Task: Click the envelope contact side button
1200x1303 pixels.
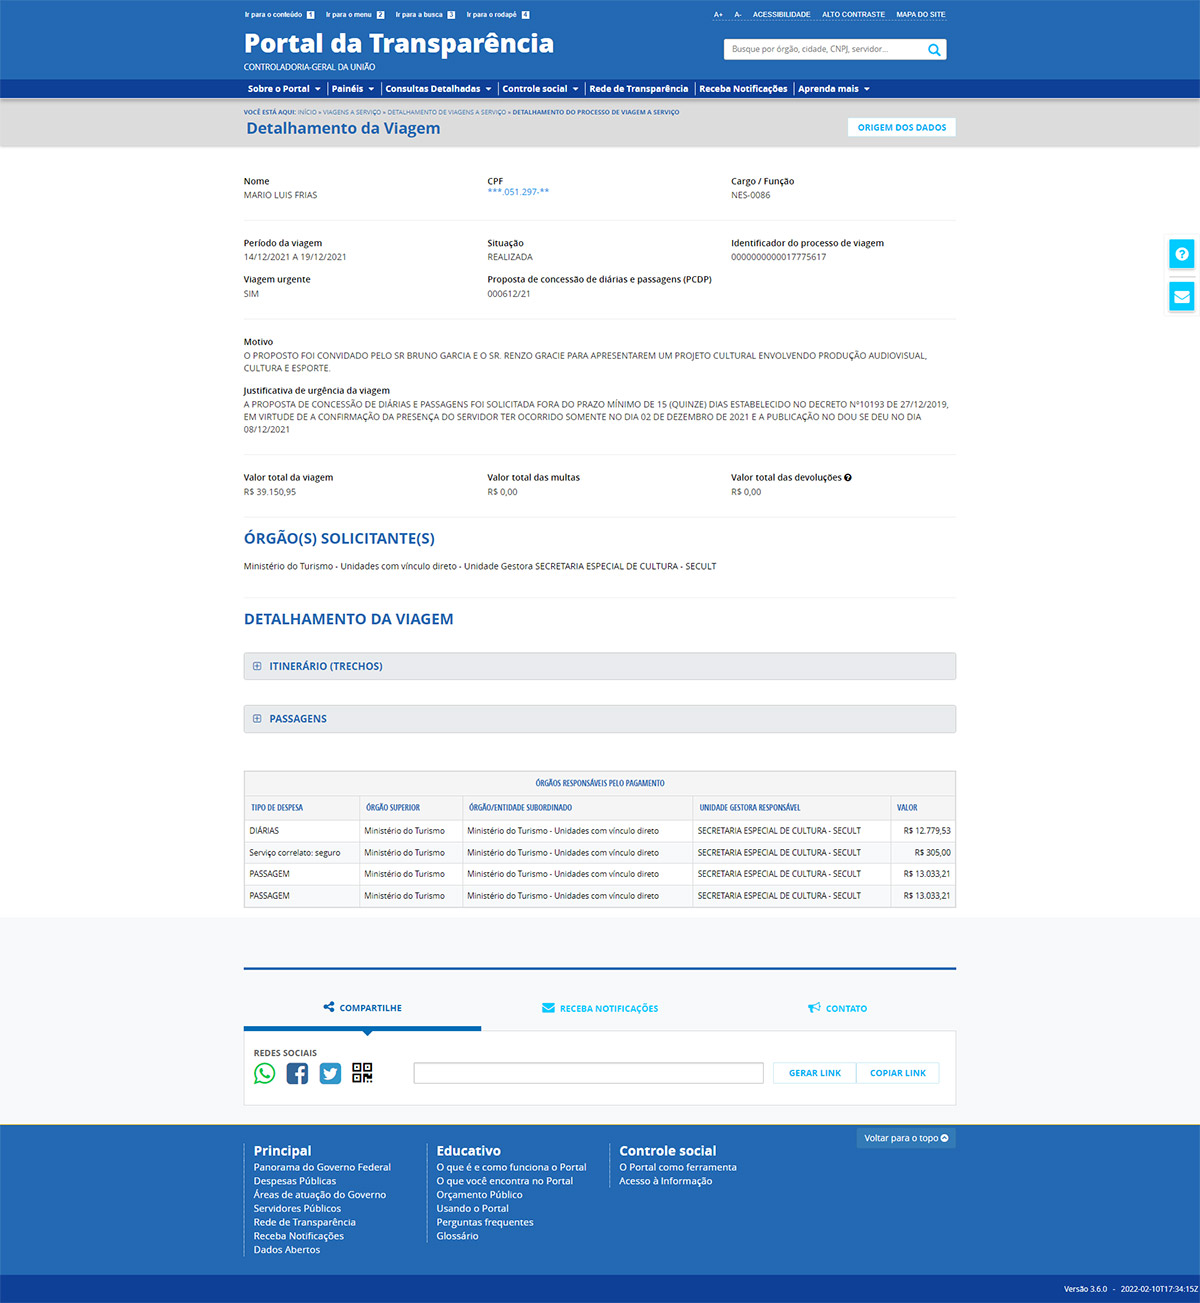Action: coord(1182,297)
